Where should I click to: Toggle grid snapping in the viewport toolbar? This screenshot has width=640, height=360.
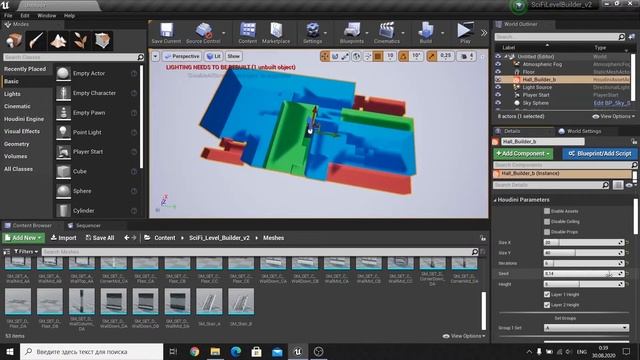[x=378, y=56]
